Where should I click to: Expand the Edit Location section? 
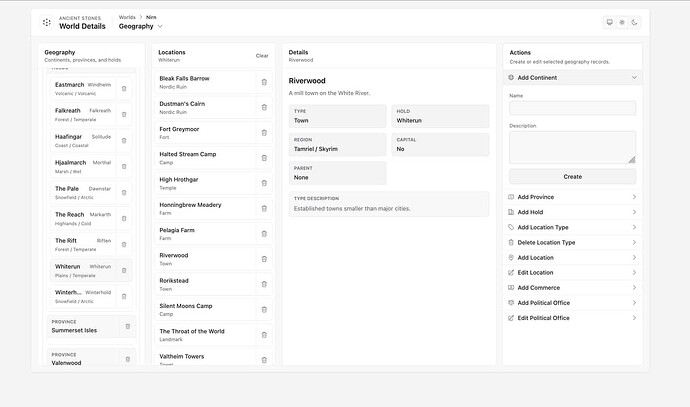click(573, 272)
